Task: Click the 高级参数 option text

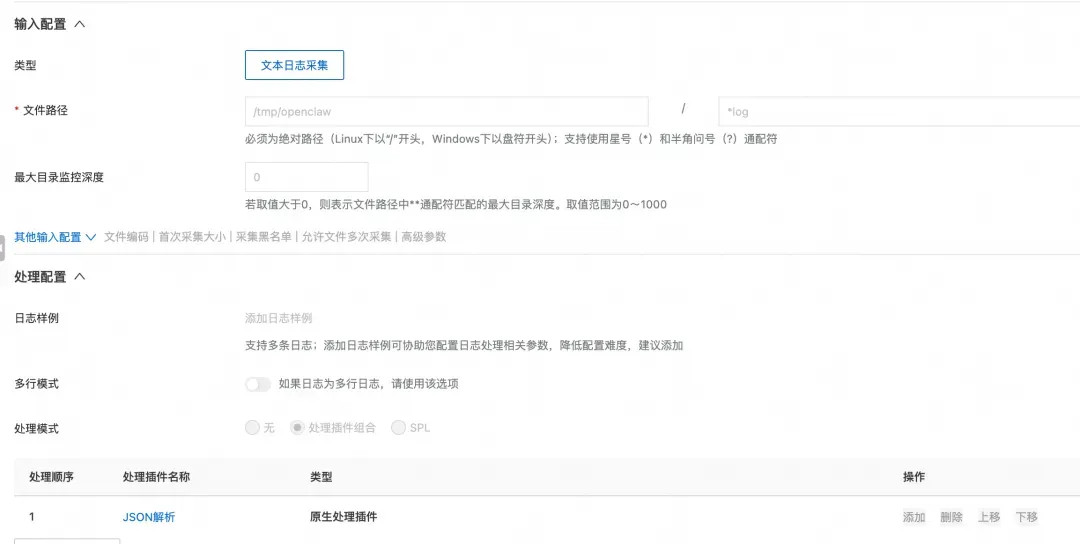Action: (x=424, y=237)
